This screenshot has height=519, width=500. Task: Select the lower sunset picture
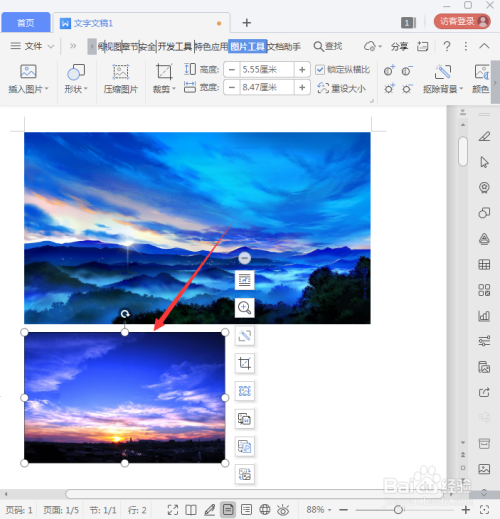(x=125, y=397)
